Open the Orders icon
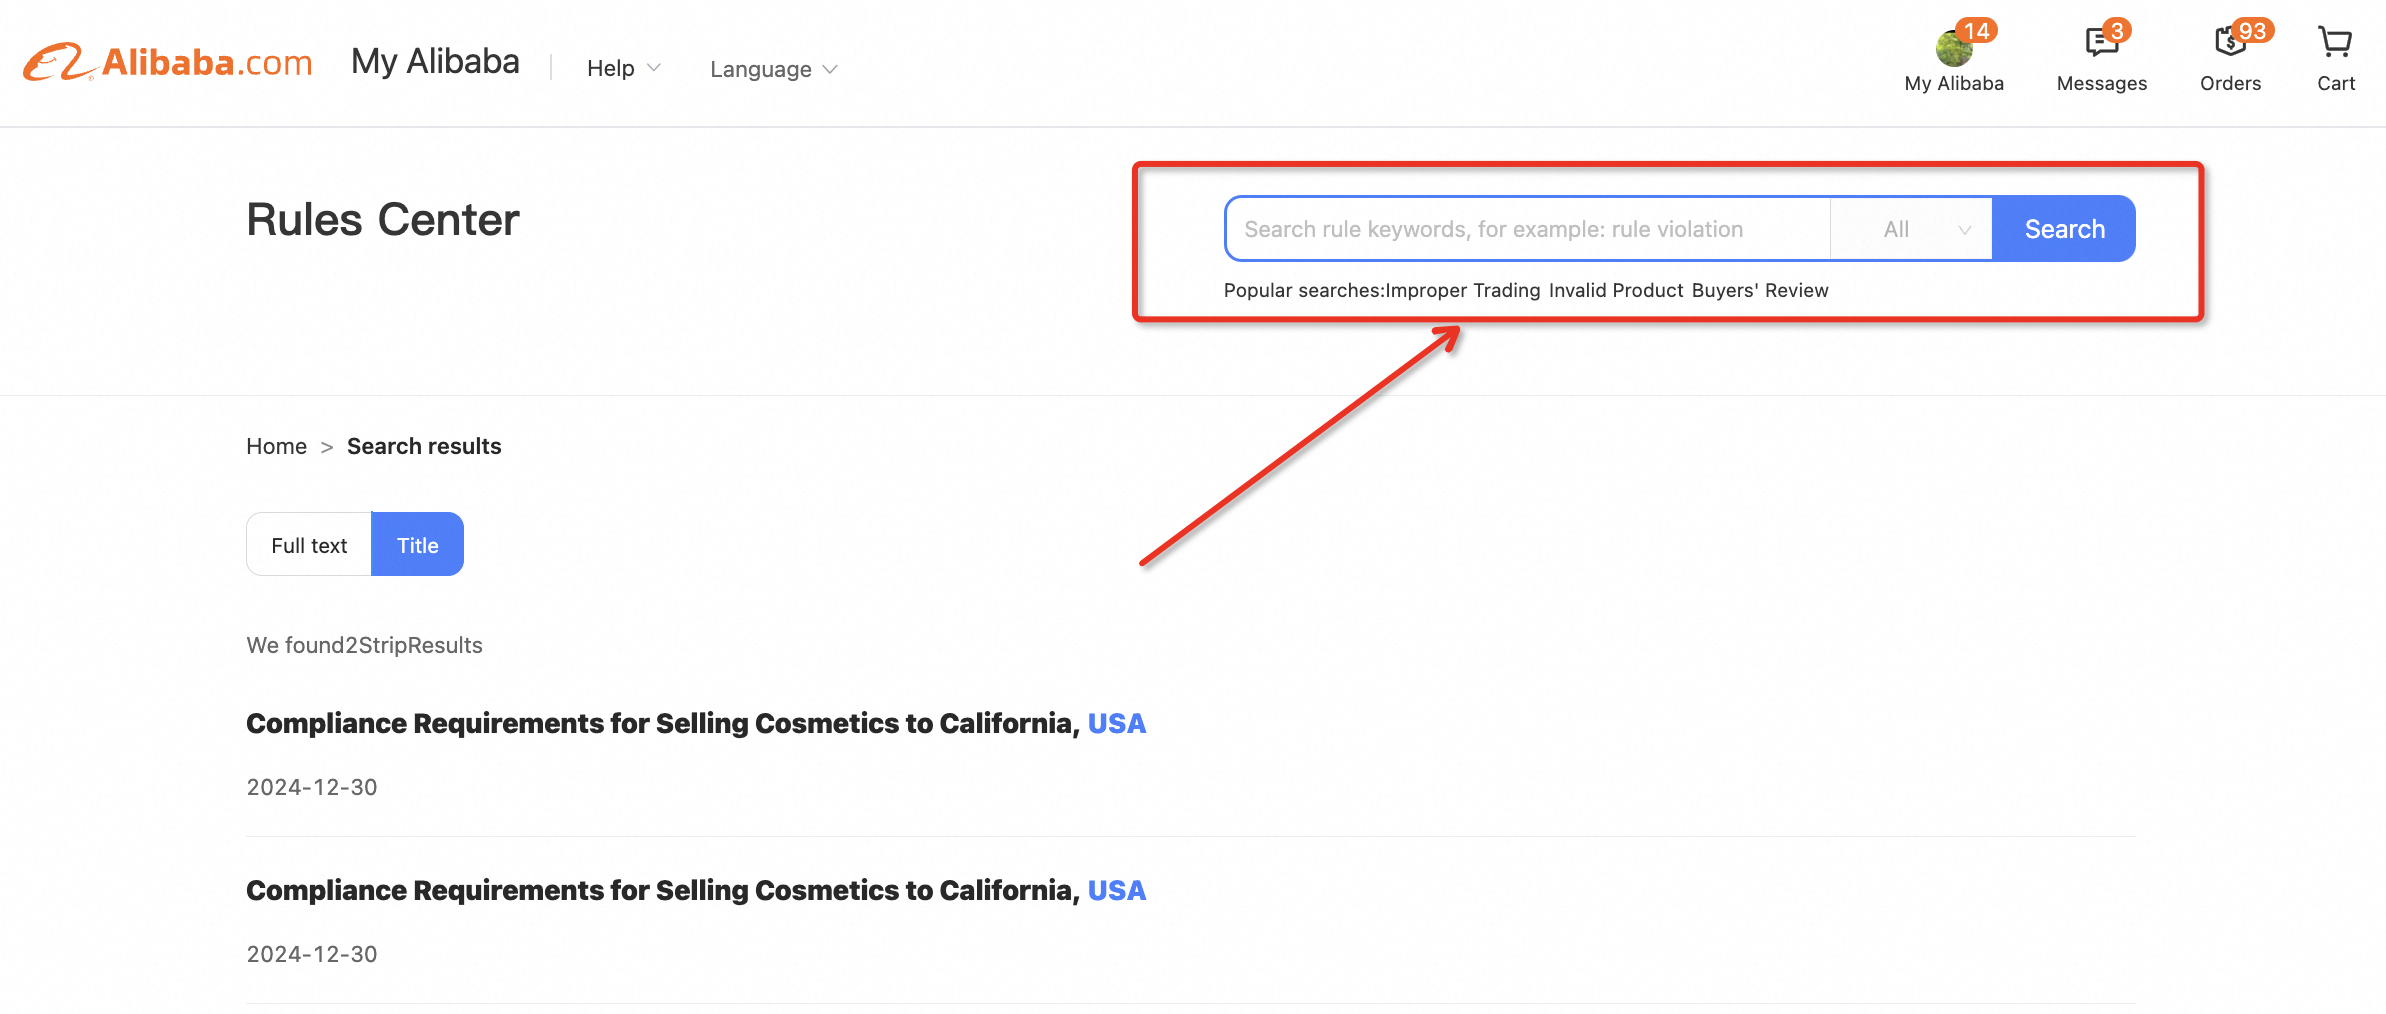The height and width of the screenshot is (1014, 2386). pyautogui.click(x=2229, y=43)
